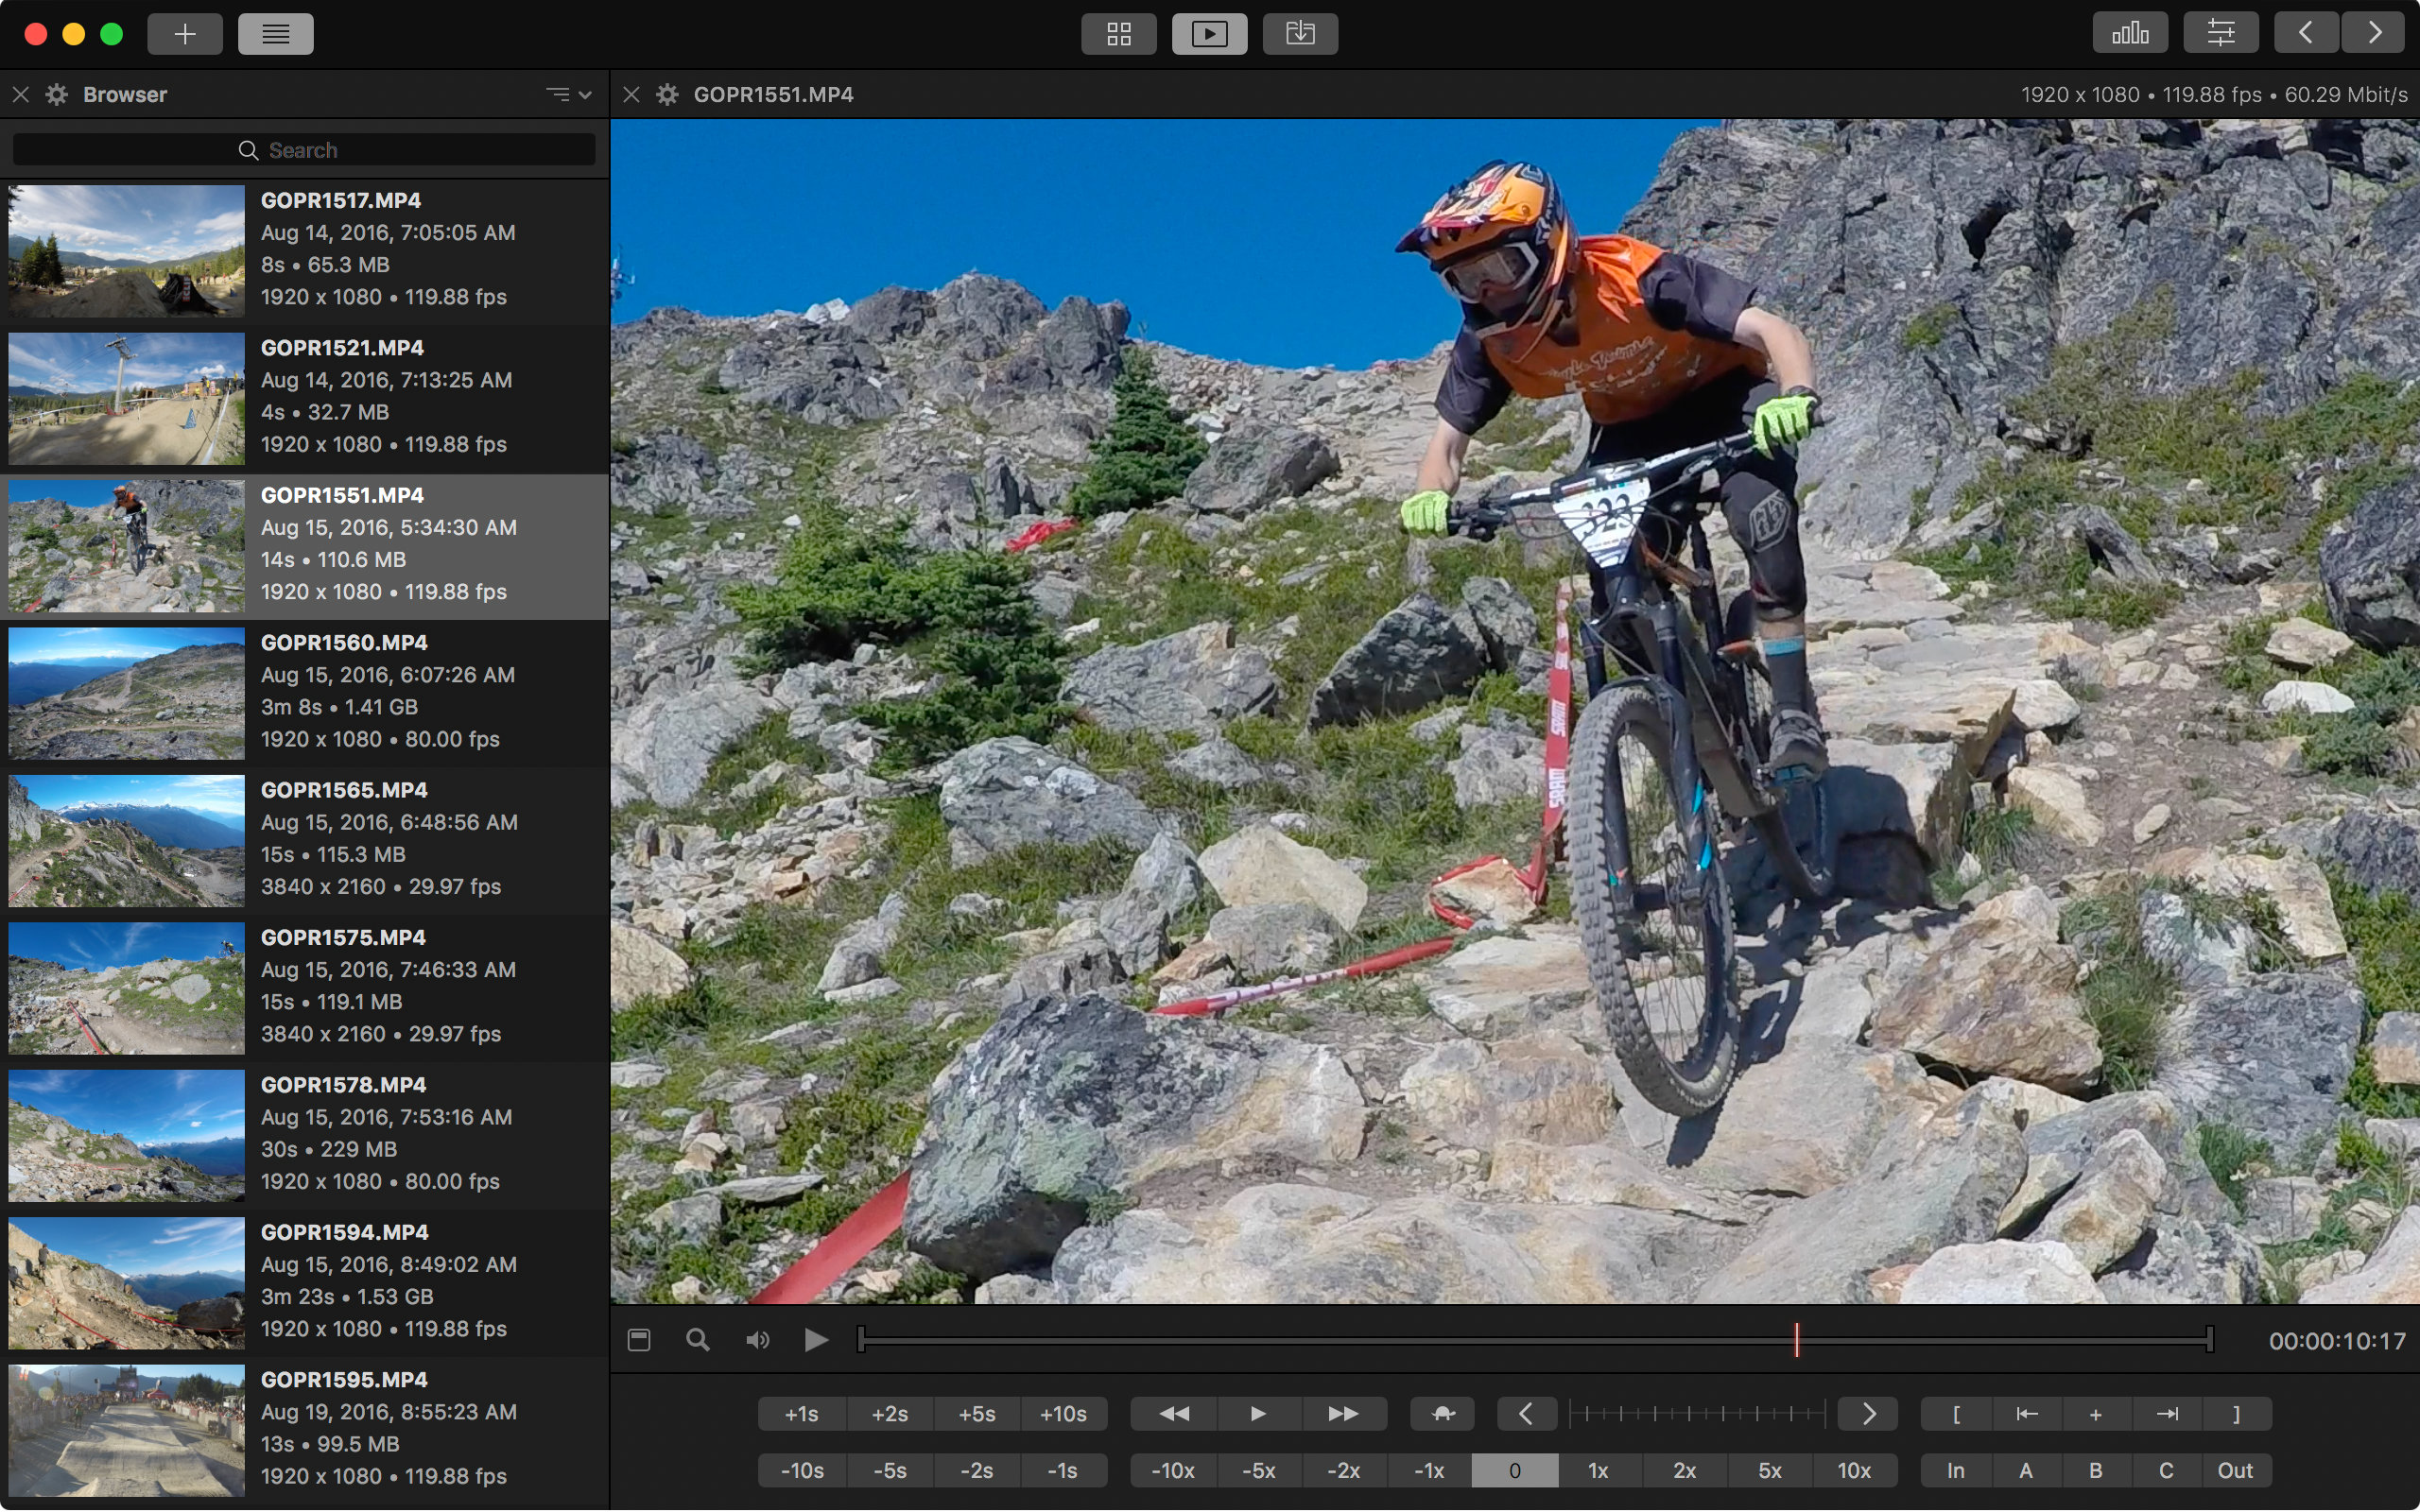Select the GOPR1560.MP4 clip thumbnail
This screenshot has width=2420, height=1512.
(x=126, y=692)
